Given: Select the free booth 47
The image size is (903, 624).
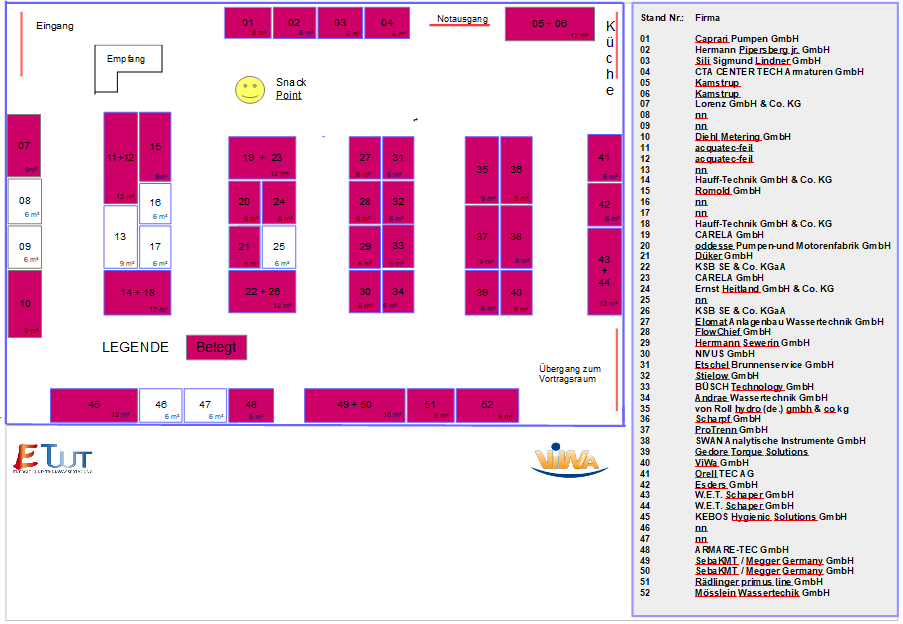Looking at the screenshot, I should (205, 405).
